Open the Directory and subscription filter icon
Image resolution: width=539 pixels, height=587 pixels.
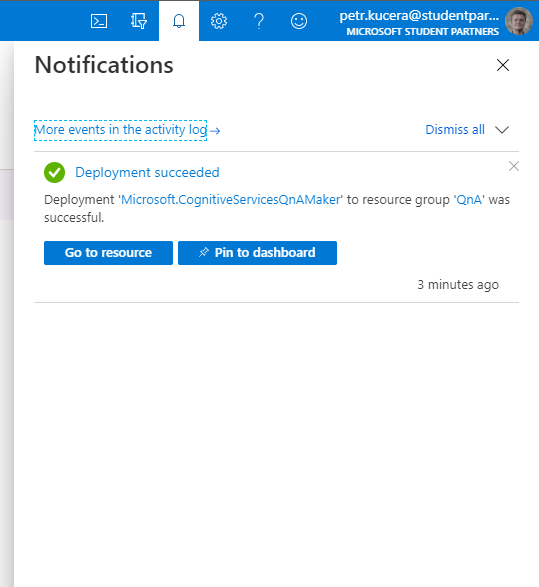tap(139, 21)
